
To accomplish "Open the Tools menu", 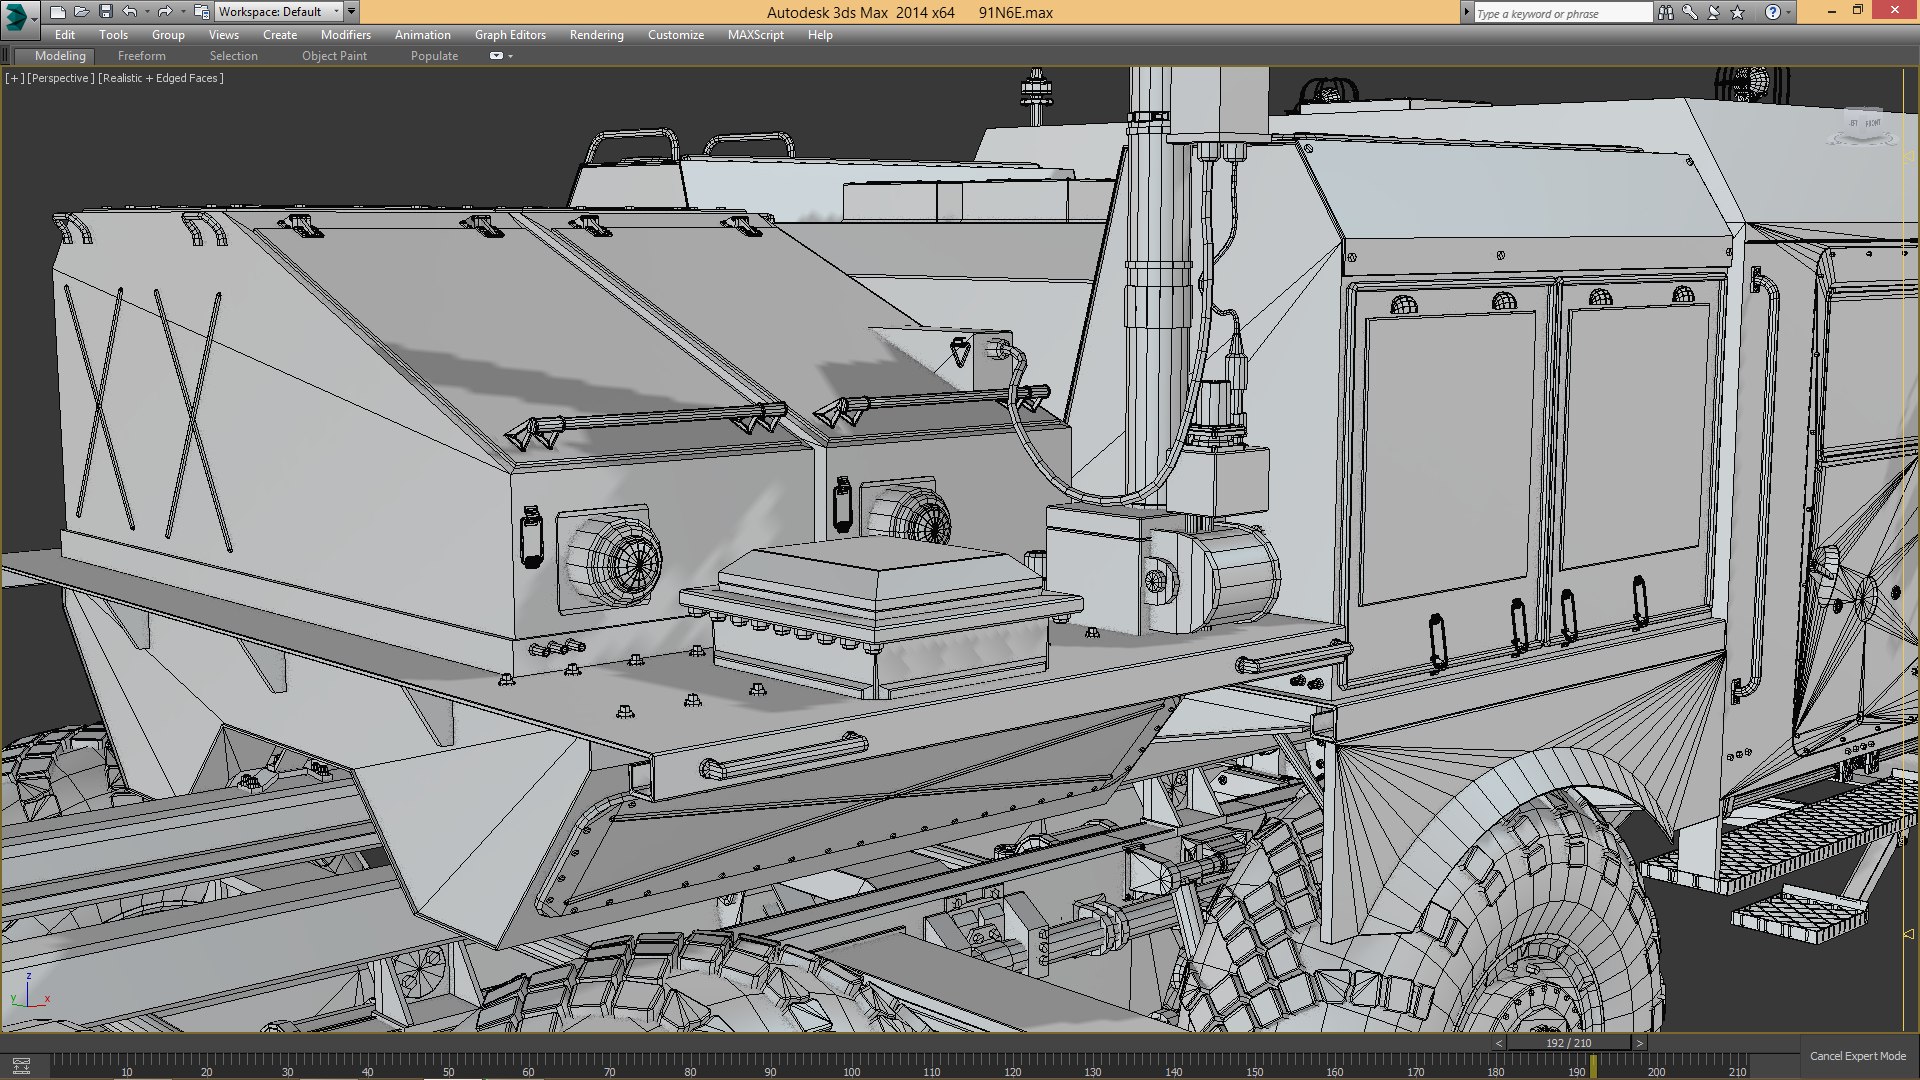I will pyautogui.click(x=113, y=35).
